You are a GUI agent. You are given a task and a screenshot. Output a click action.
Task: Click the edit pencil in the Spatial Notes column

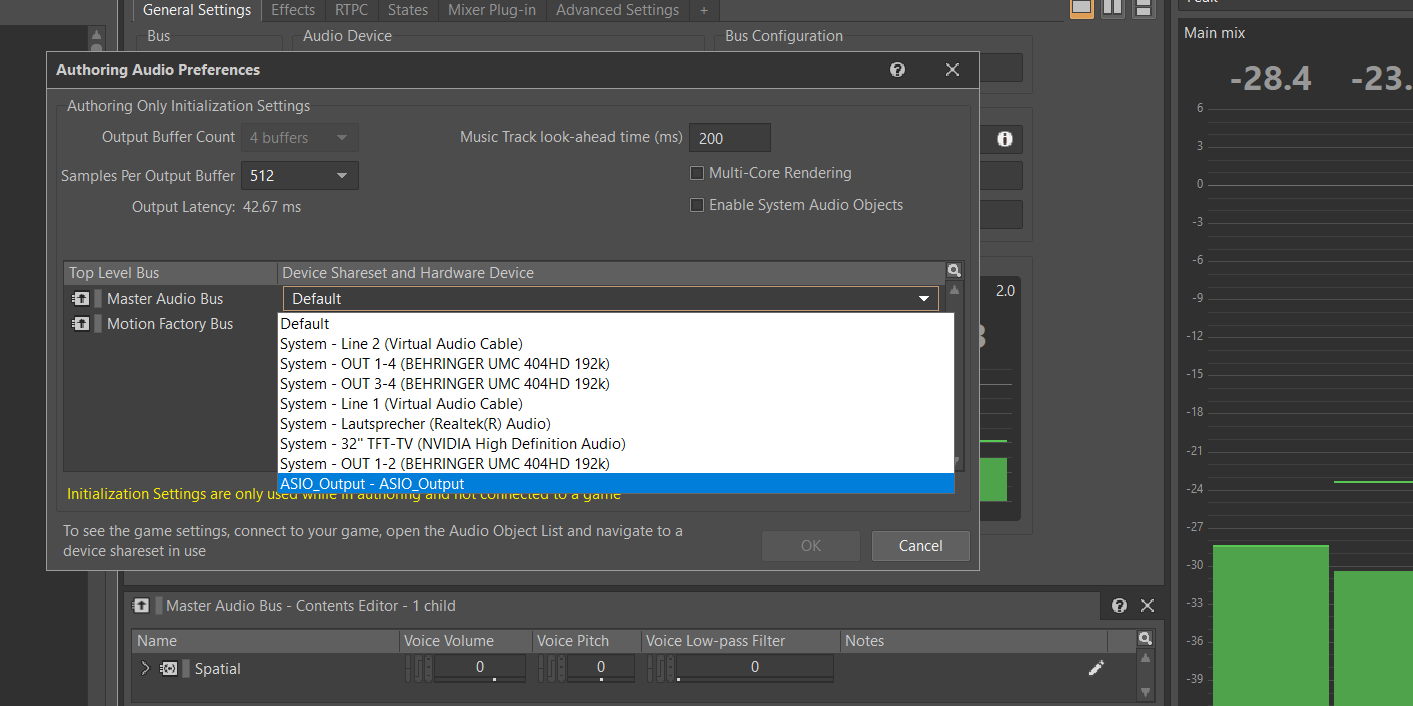1096,667
